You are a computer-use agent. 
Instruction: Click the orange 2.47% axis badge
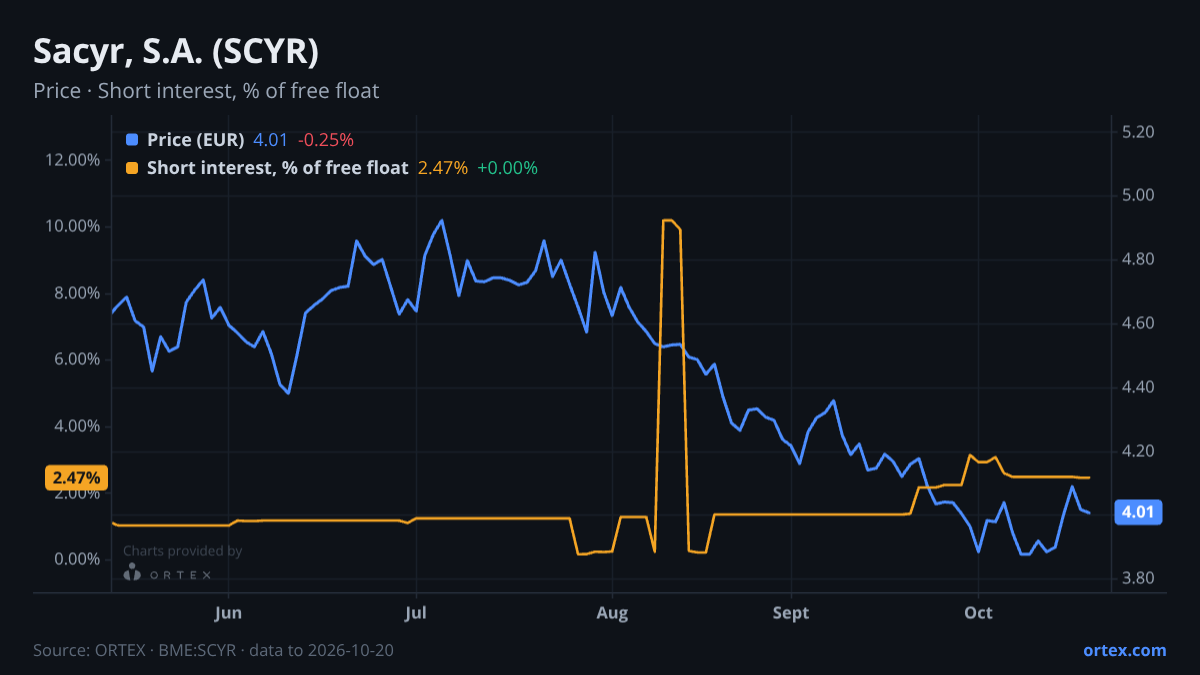tap(76, 477)
